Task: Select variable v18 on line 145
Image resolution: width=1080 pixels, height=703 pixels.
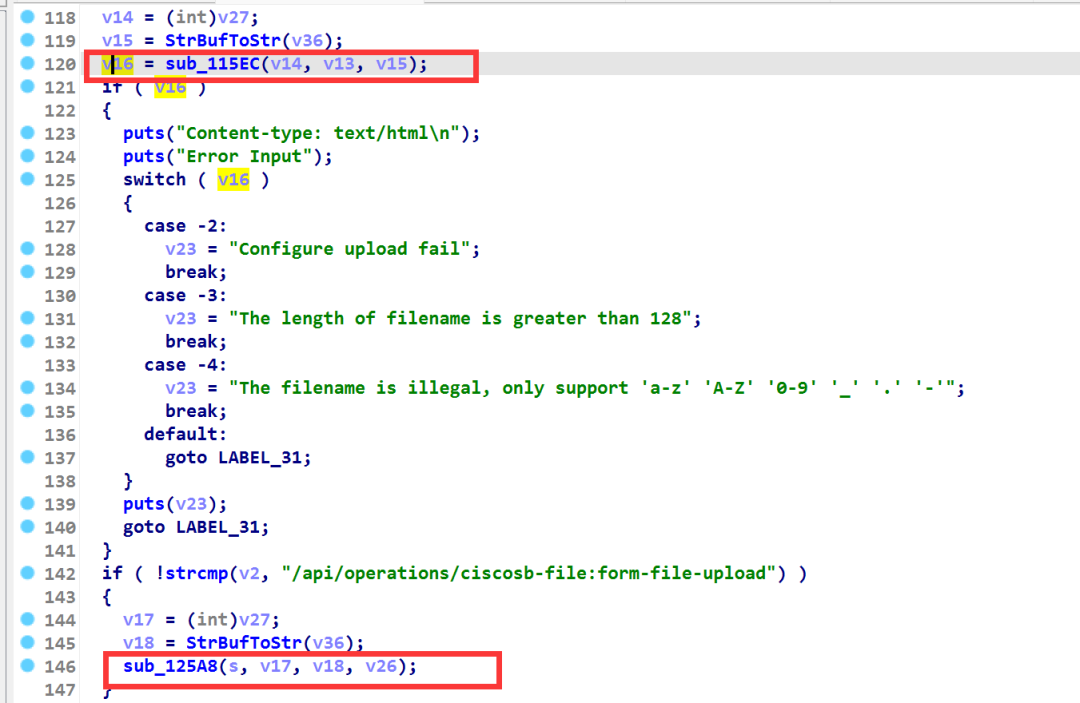Action: pos(138,642)
